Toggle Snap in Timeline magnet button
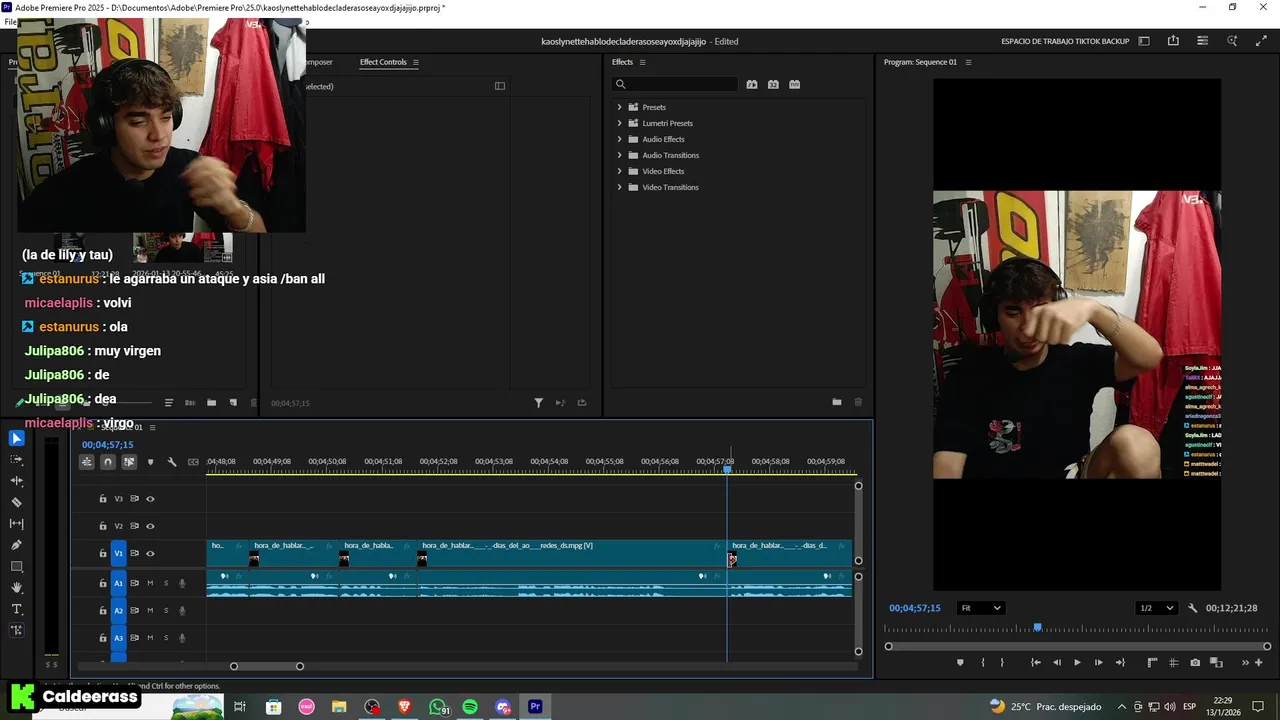Screen dimensions: 1280x720 (108, 462)
